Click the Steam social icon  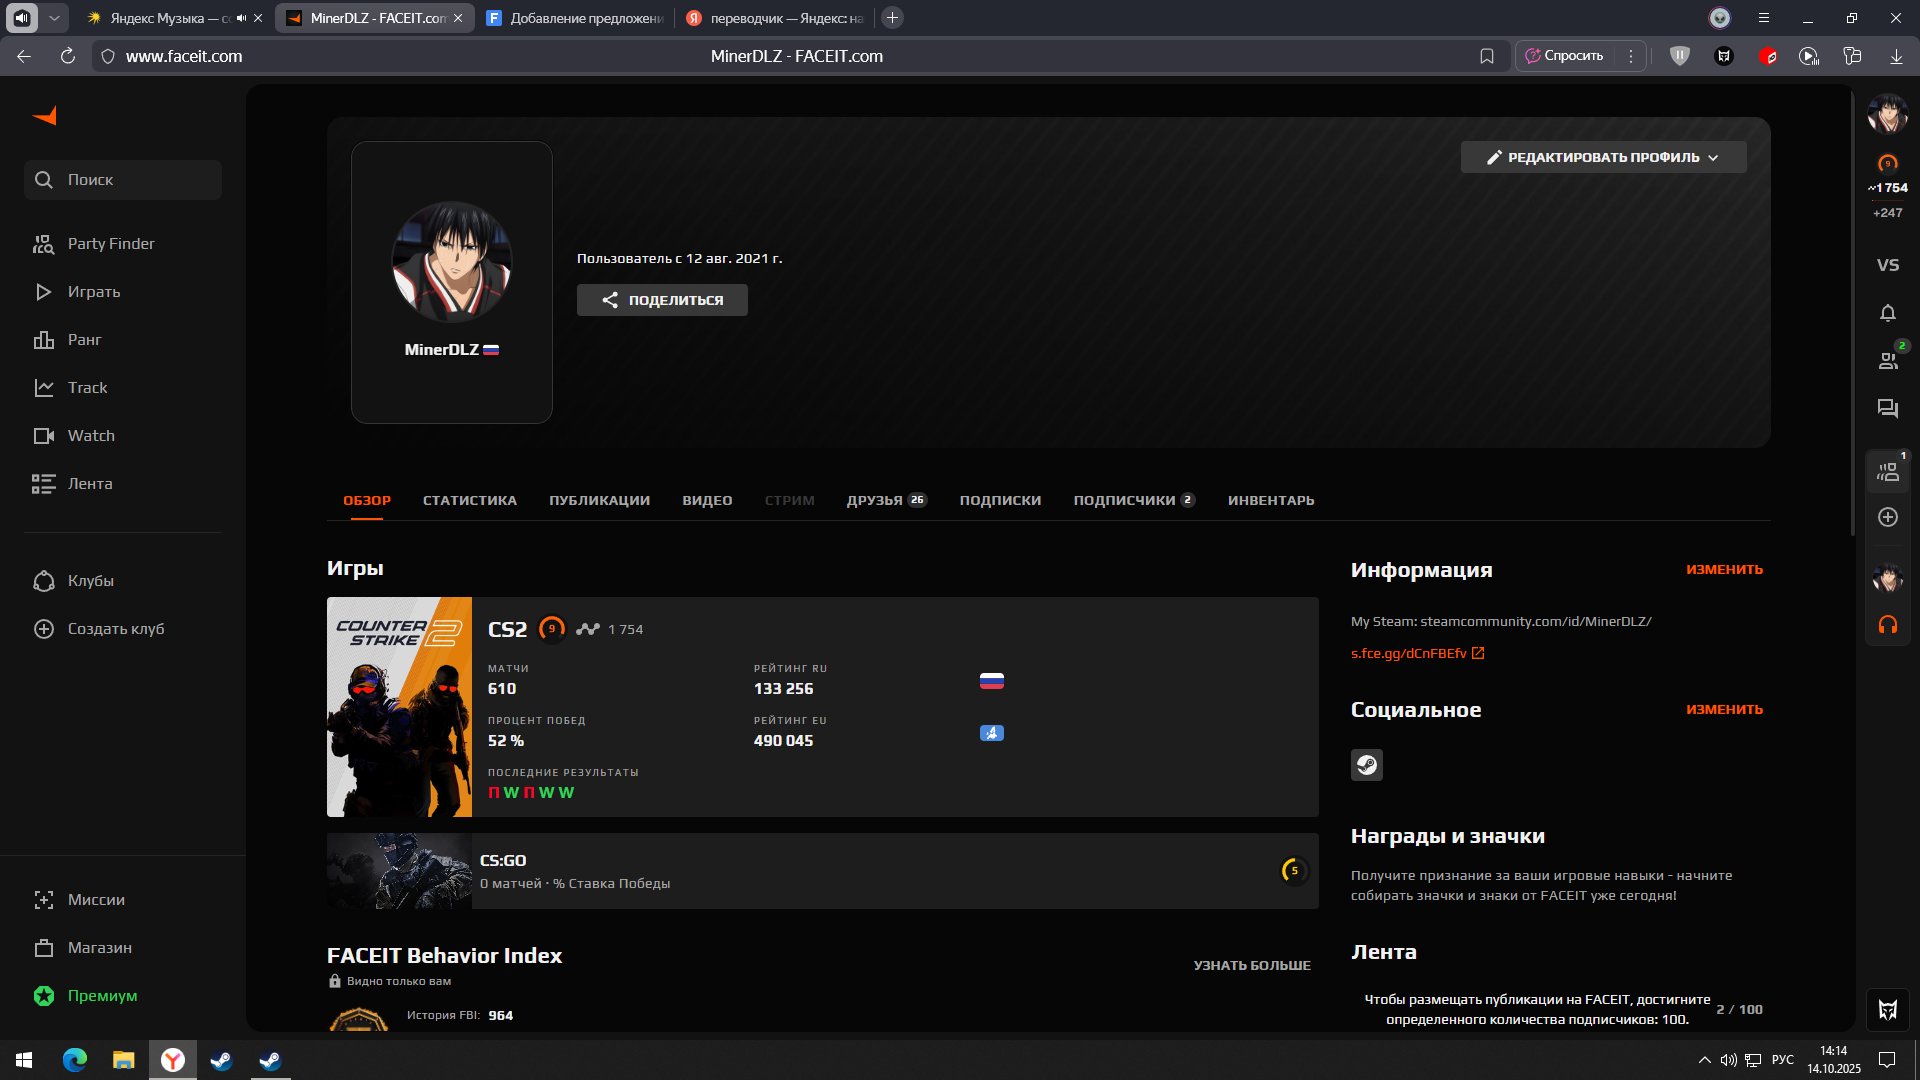tap(1366, 766)
